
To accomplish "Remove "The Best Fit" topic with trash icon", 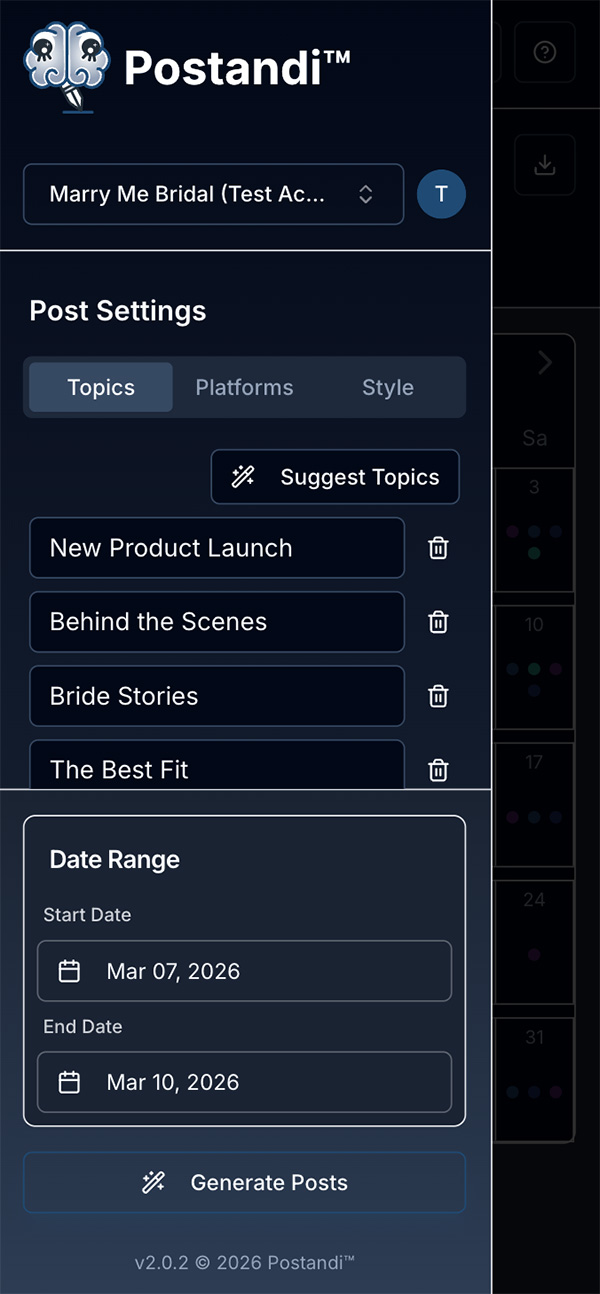I will (438, 770).
